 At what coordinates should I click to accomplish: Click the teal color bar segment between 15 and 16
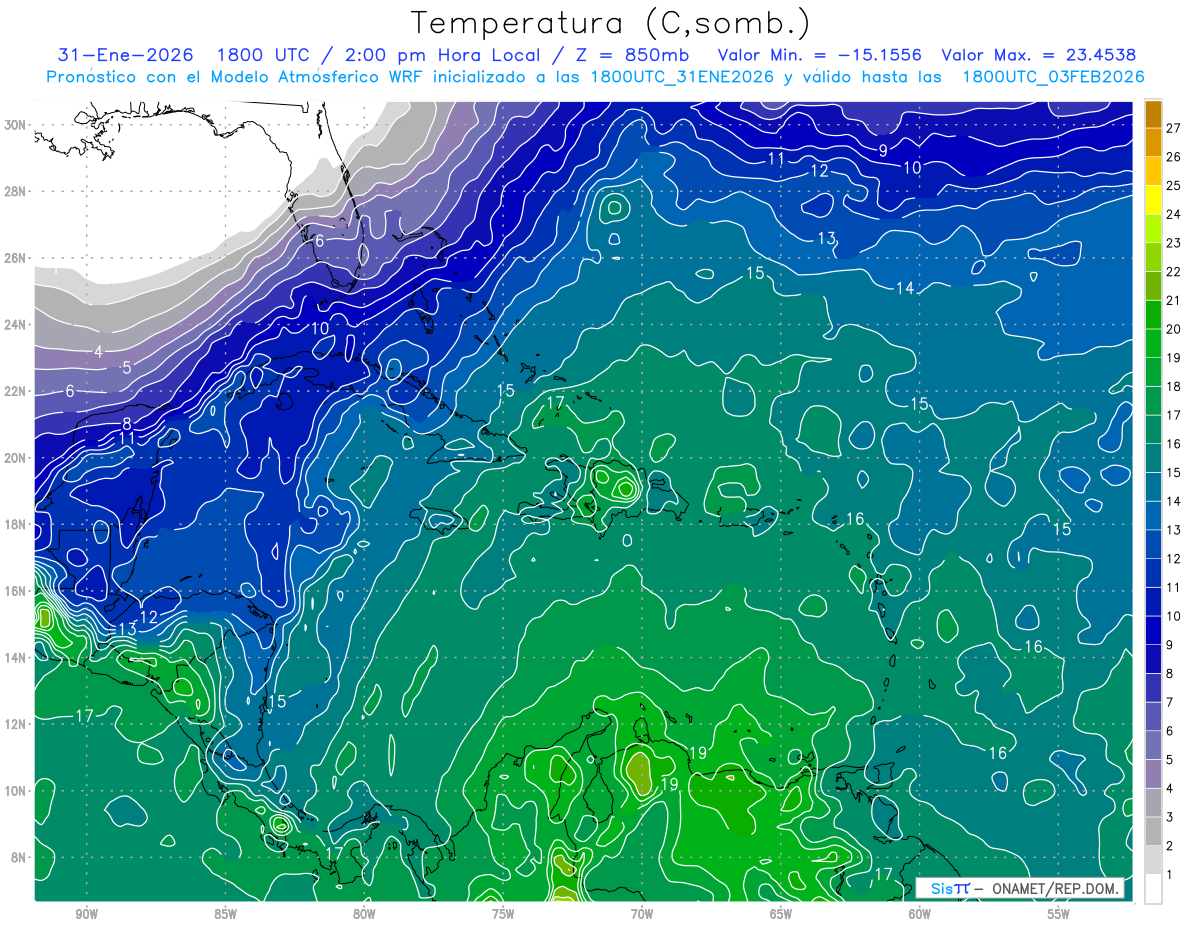1153,458
